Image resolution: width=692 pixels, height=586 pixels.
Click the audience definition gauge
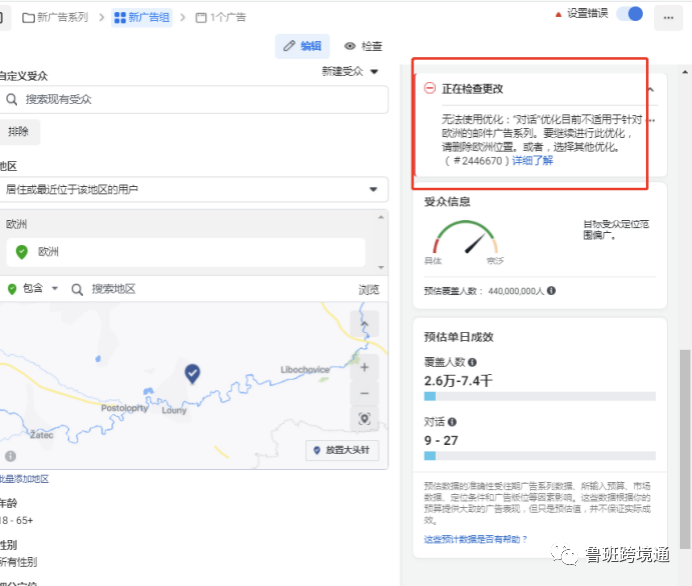point(465,238)
